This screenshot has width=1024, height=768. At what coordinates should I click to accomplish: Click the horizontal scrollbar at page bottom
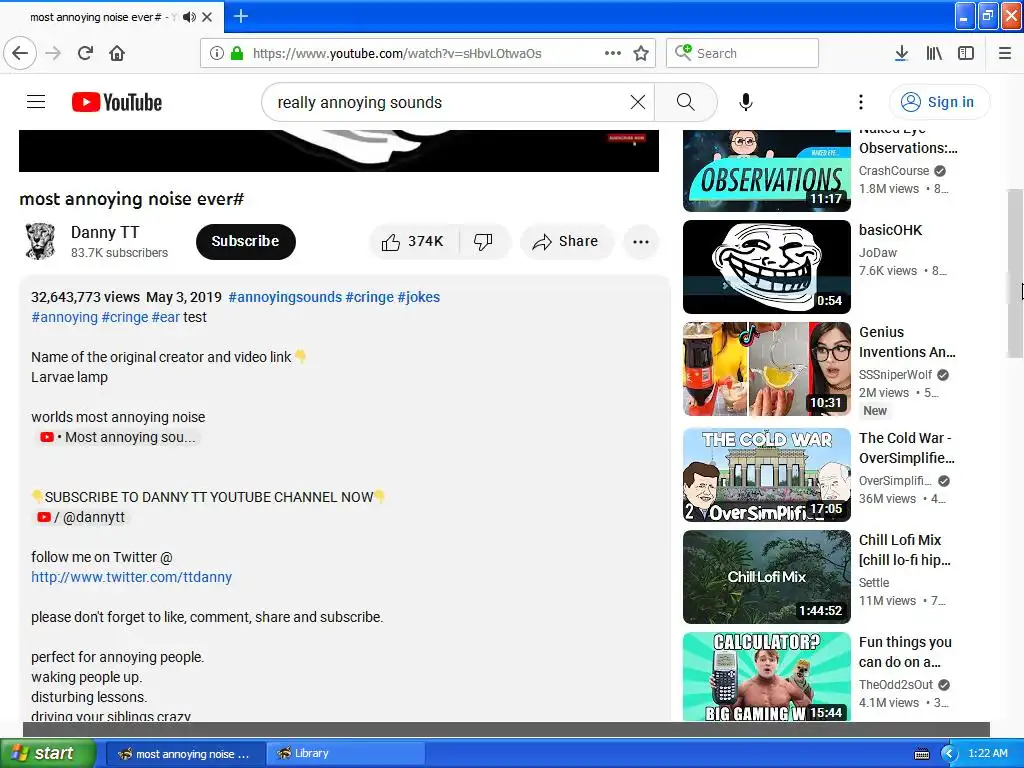pos(506,729)
